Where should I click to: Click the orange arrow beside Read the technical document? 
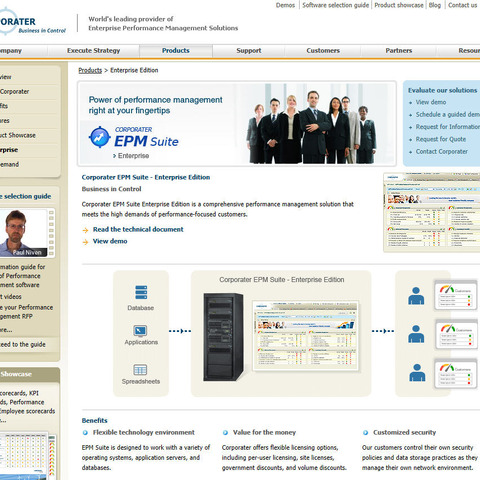pyautogui.click(x=86, y=230)
